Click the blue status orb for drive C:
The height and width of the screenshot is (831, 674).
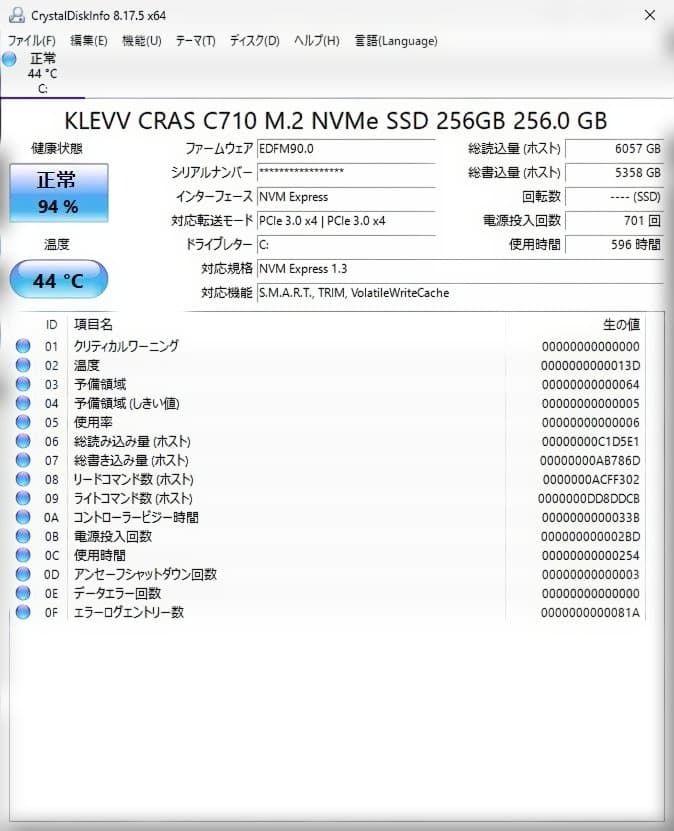(x=9, y=59)
